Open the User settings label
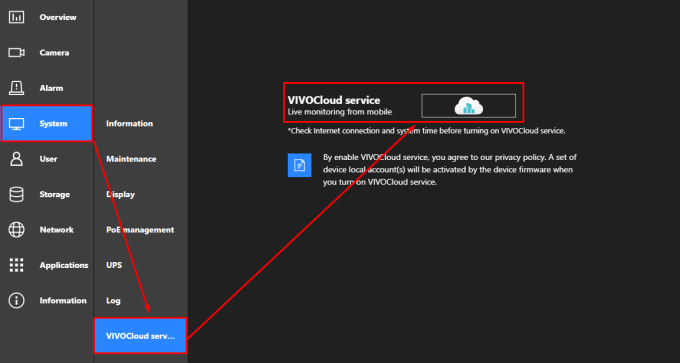This screenshot has height=363, width=680. tap(48, 159)
